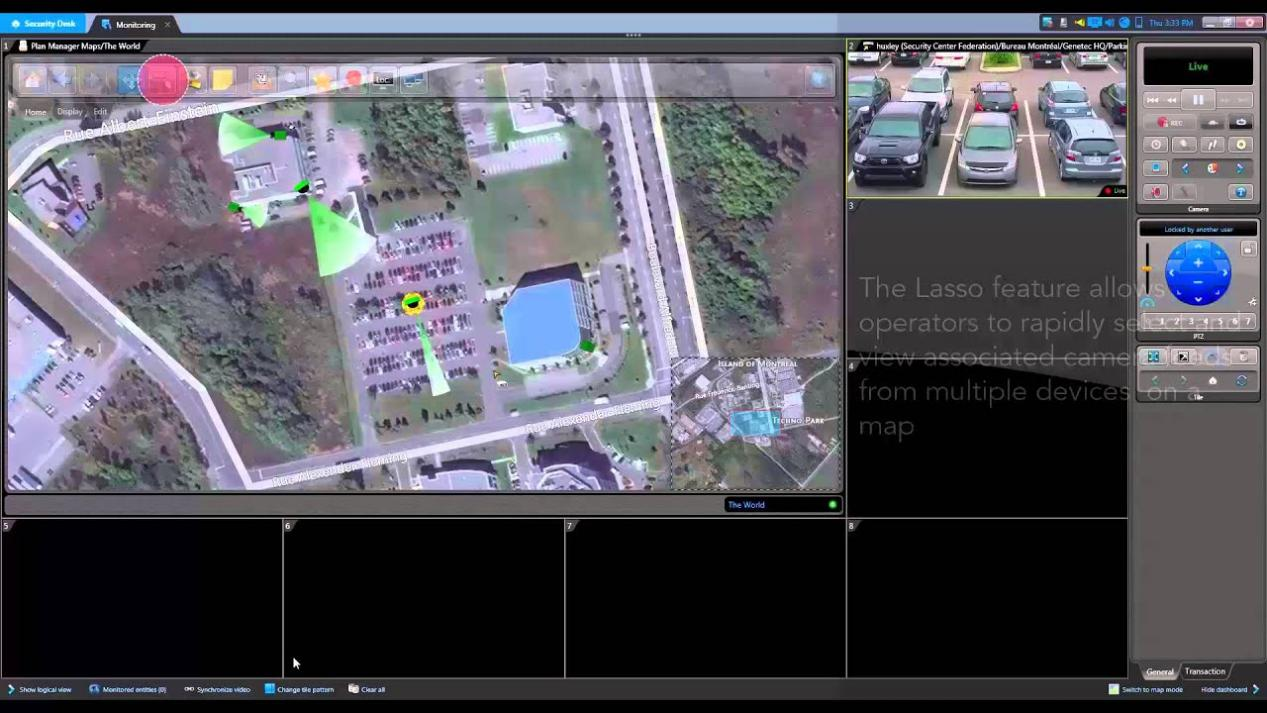Click the yellow camera marker on parking lot
The width and height of the screenshot is (1267, 713).
[x=412, y=302]
